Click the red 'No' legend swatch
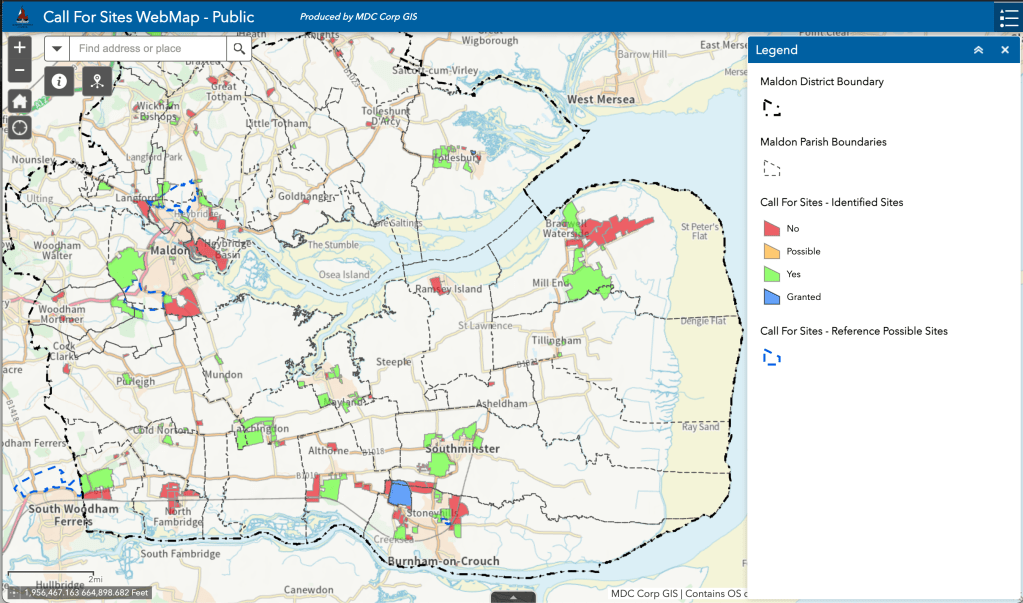The image size is (1023, 603). click(771, 228)
